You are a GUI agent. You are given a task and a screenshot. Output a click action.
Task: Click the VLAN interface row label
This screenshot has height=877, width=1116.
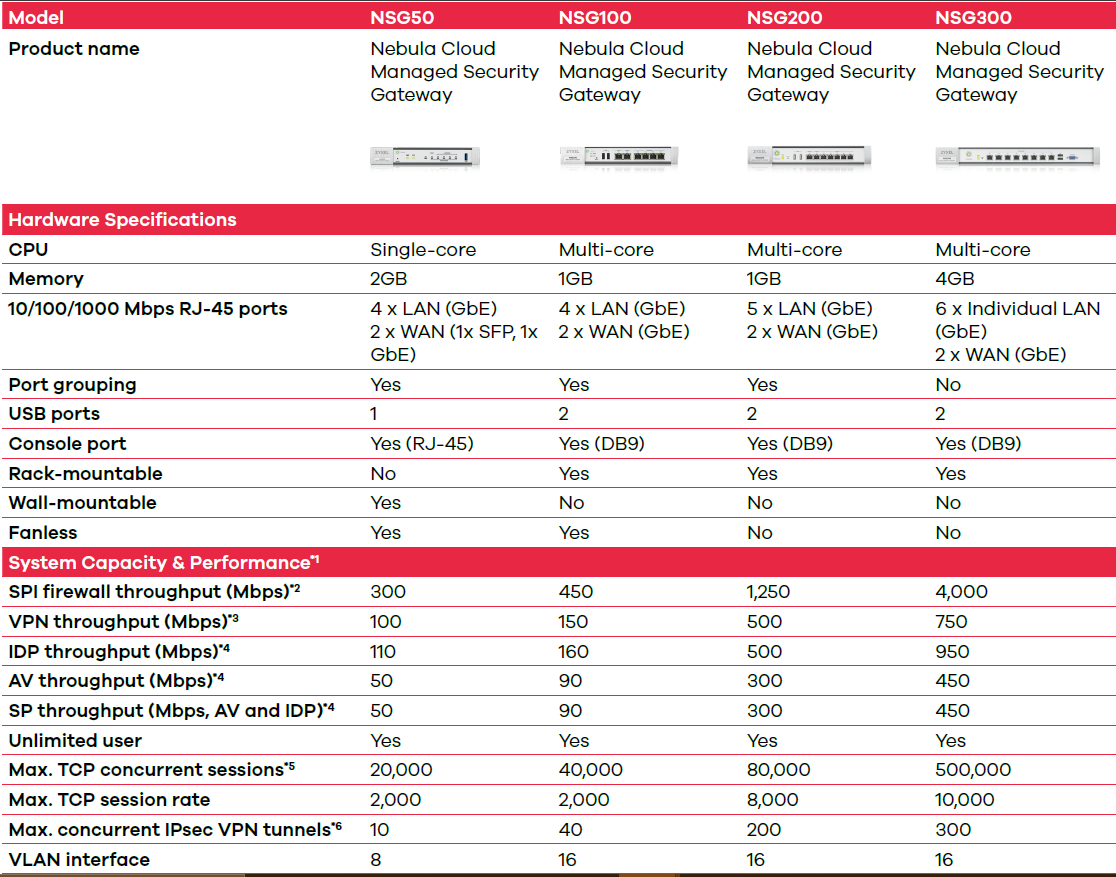click(79, 860)
